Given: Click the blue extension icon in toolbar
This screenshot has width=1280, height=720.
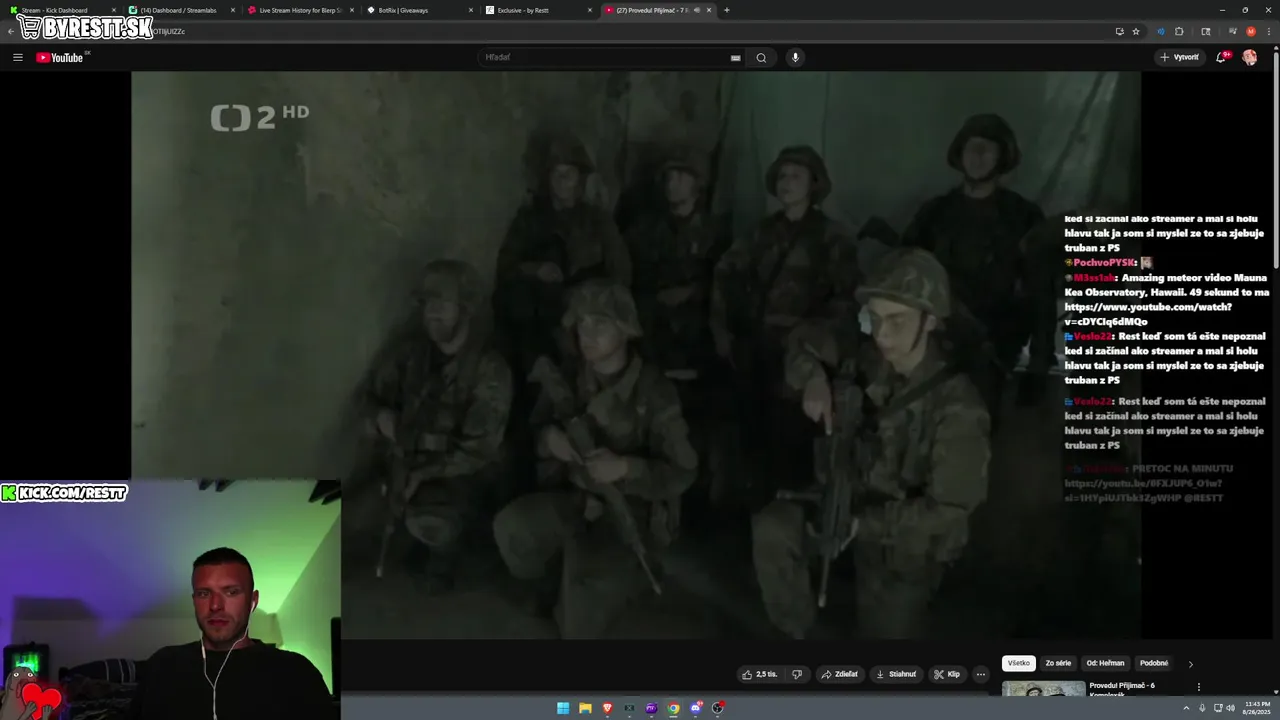Looking at the screenshot, I should tap(1160, 31).
